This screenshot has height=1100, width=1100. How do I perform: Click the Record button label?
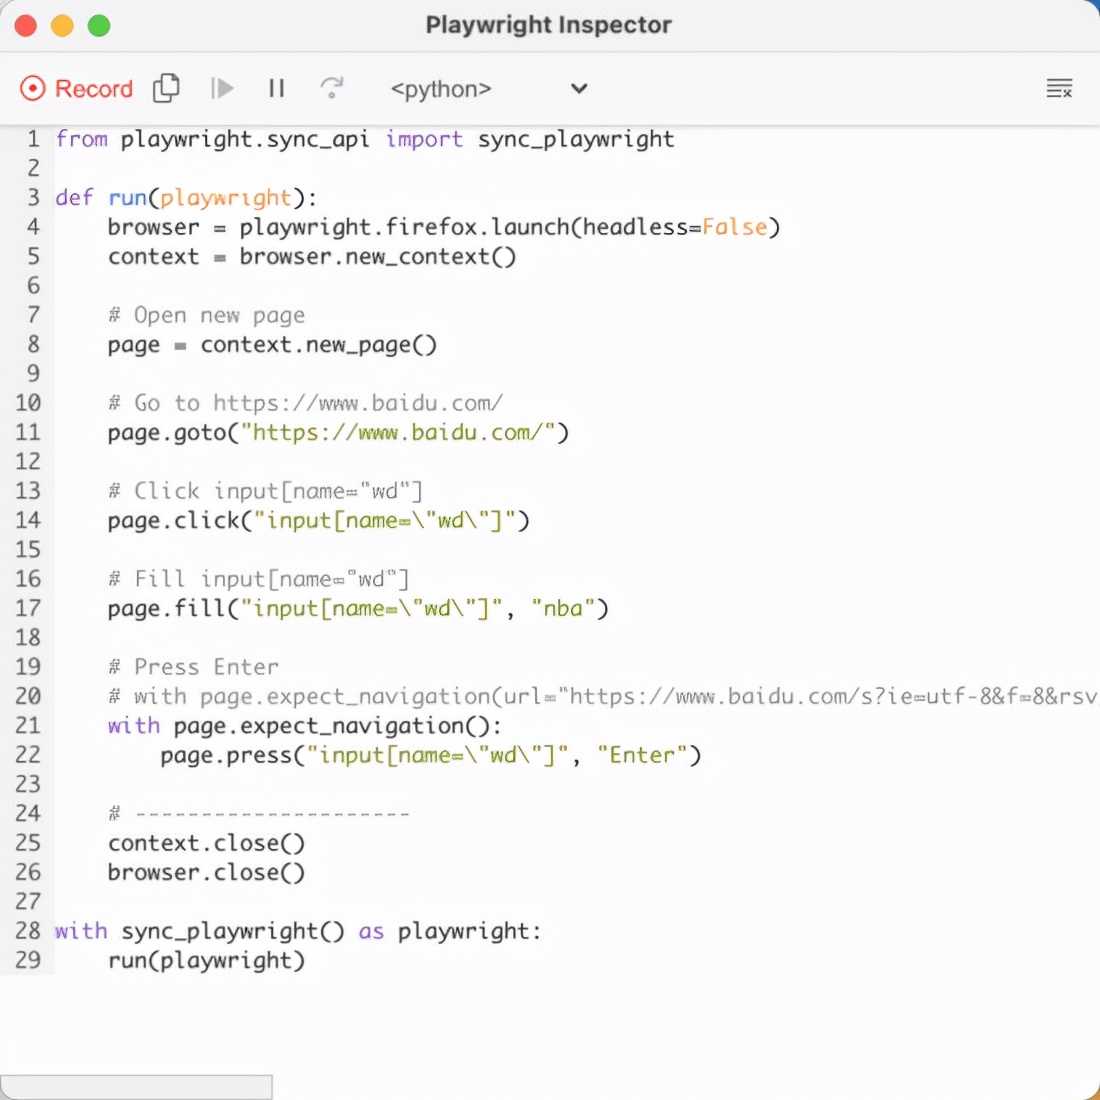pyautogui.click(x=94, y=88)
